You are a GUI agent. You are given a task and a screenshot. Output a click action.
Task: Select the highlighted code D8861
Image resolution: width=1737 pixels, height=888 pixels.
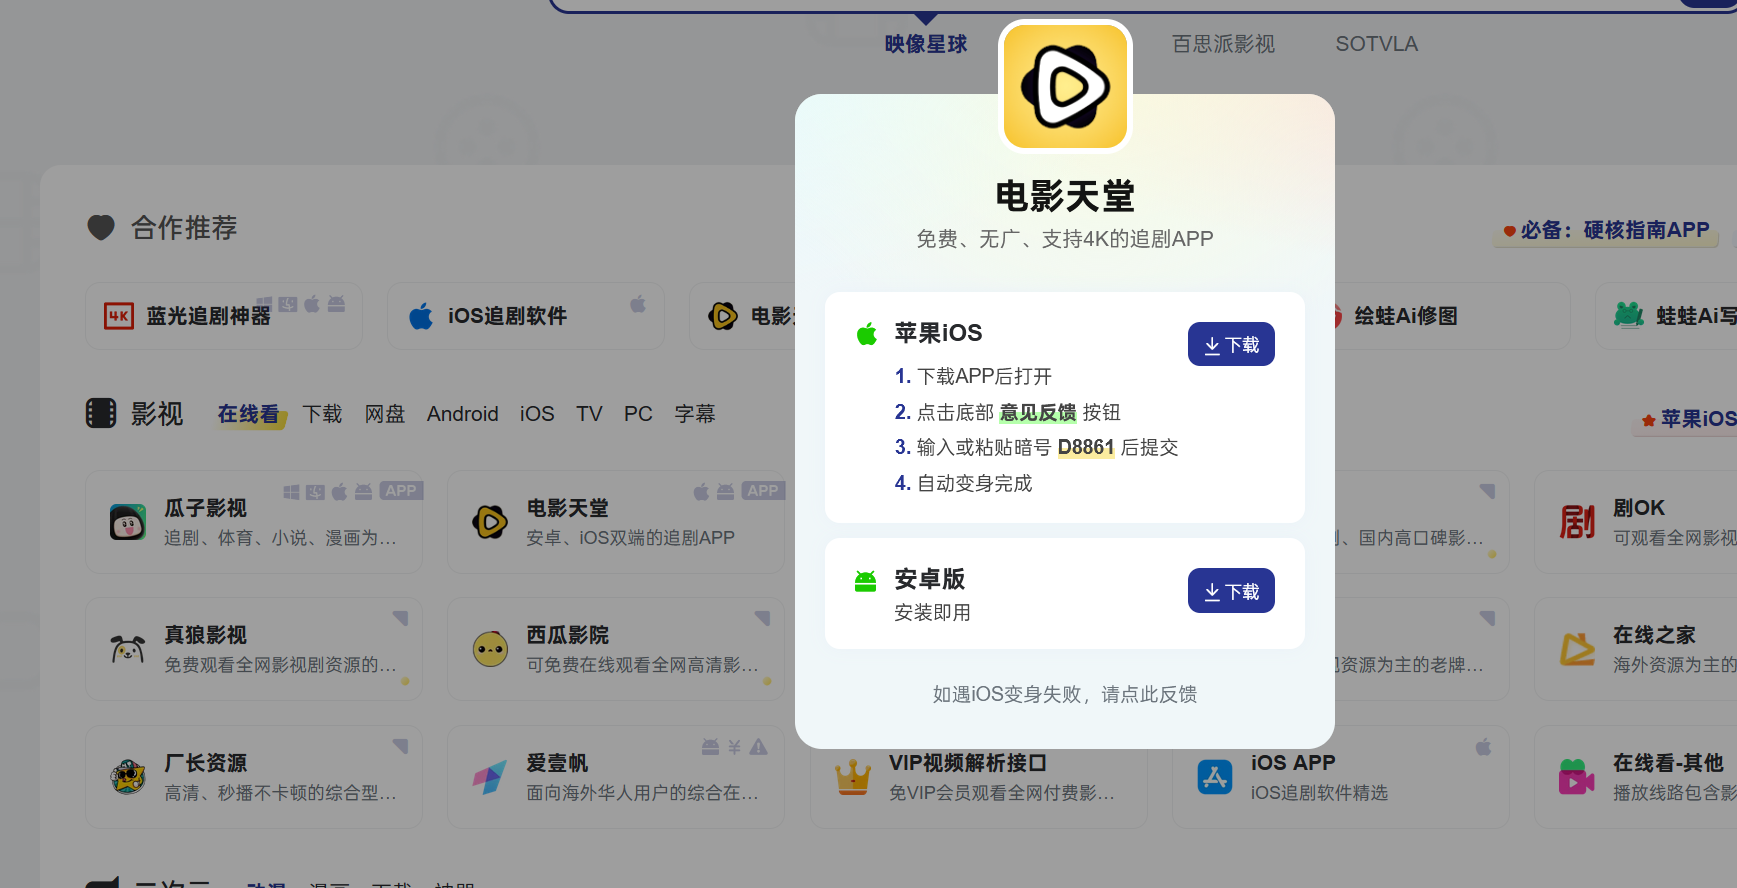click(x=1086, y=447)
